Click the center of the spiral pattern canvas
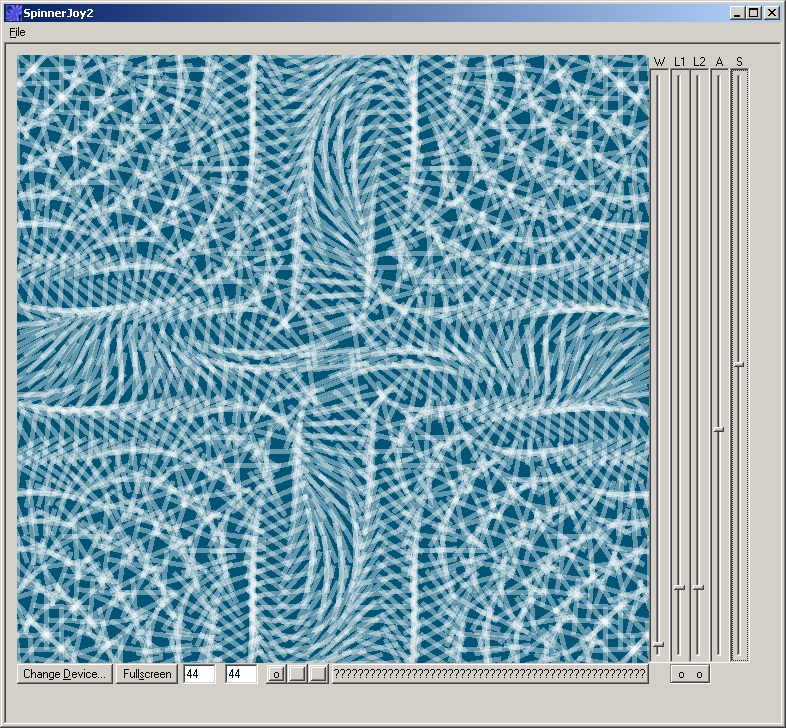The width and height of the screenshot is (786, 728). [333, 358]
